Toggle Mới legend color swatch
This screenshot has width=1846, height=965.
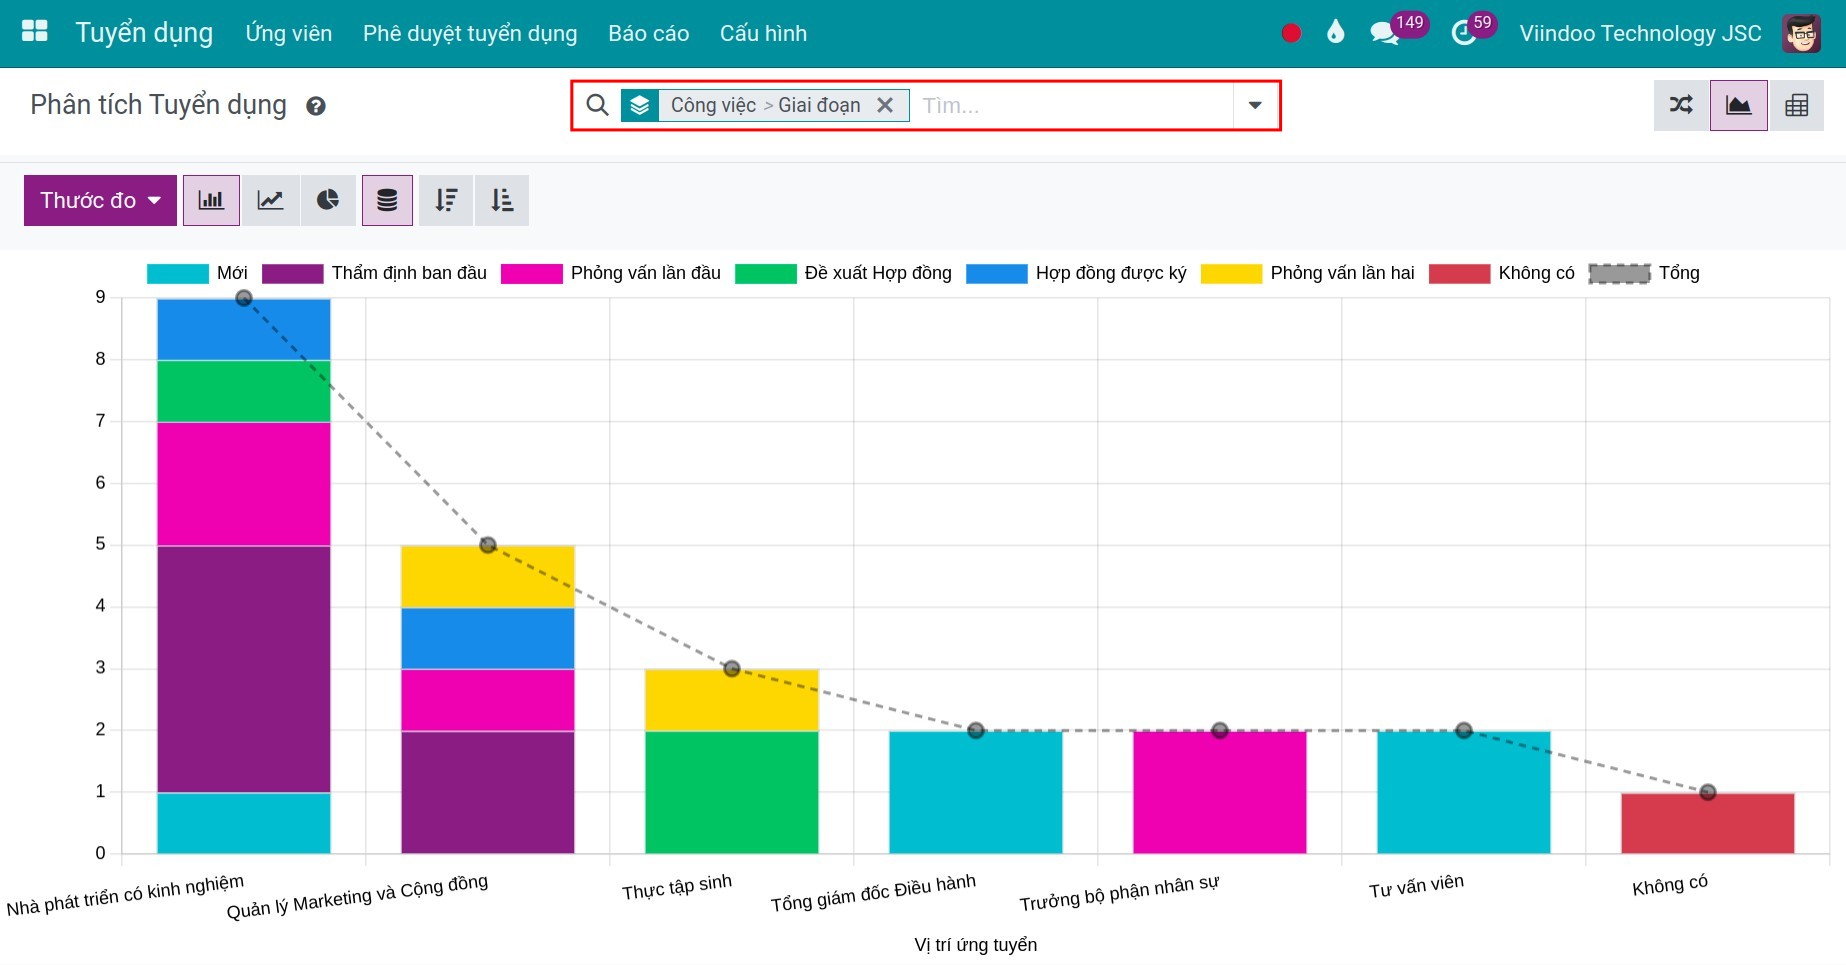[177, 273]
